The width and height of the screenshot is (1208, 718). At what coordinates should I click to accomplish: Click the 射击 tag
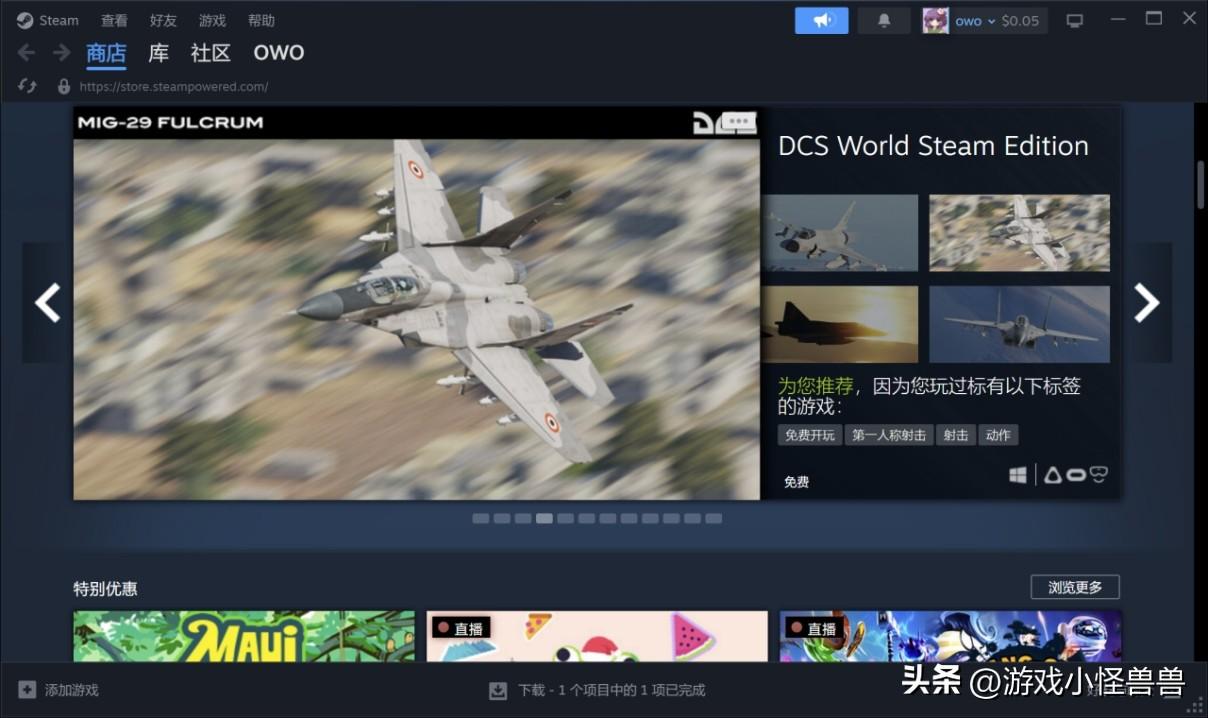coord(956,435)
